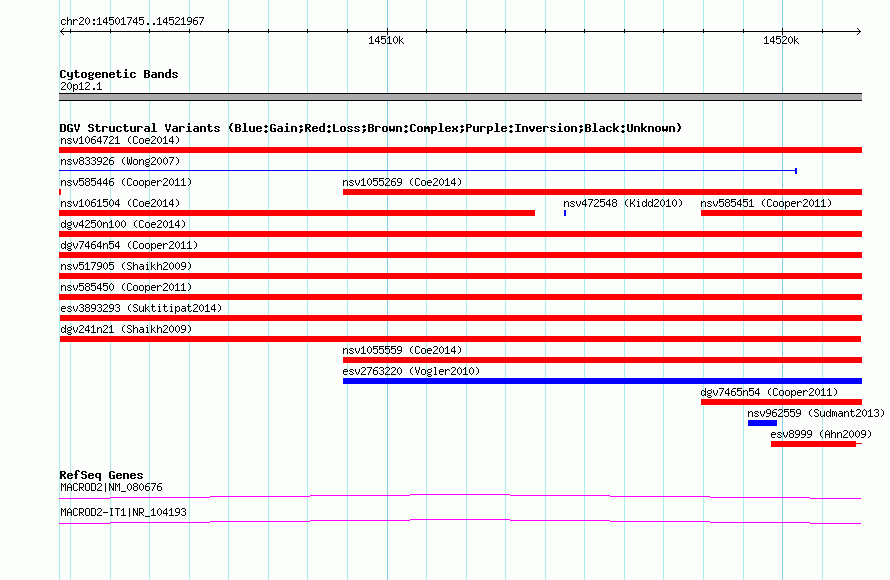Click the left arrow of the ruler
This screenshot has height=580, width=890.
[x=63, y=31]
